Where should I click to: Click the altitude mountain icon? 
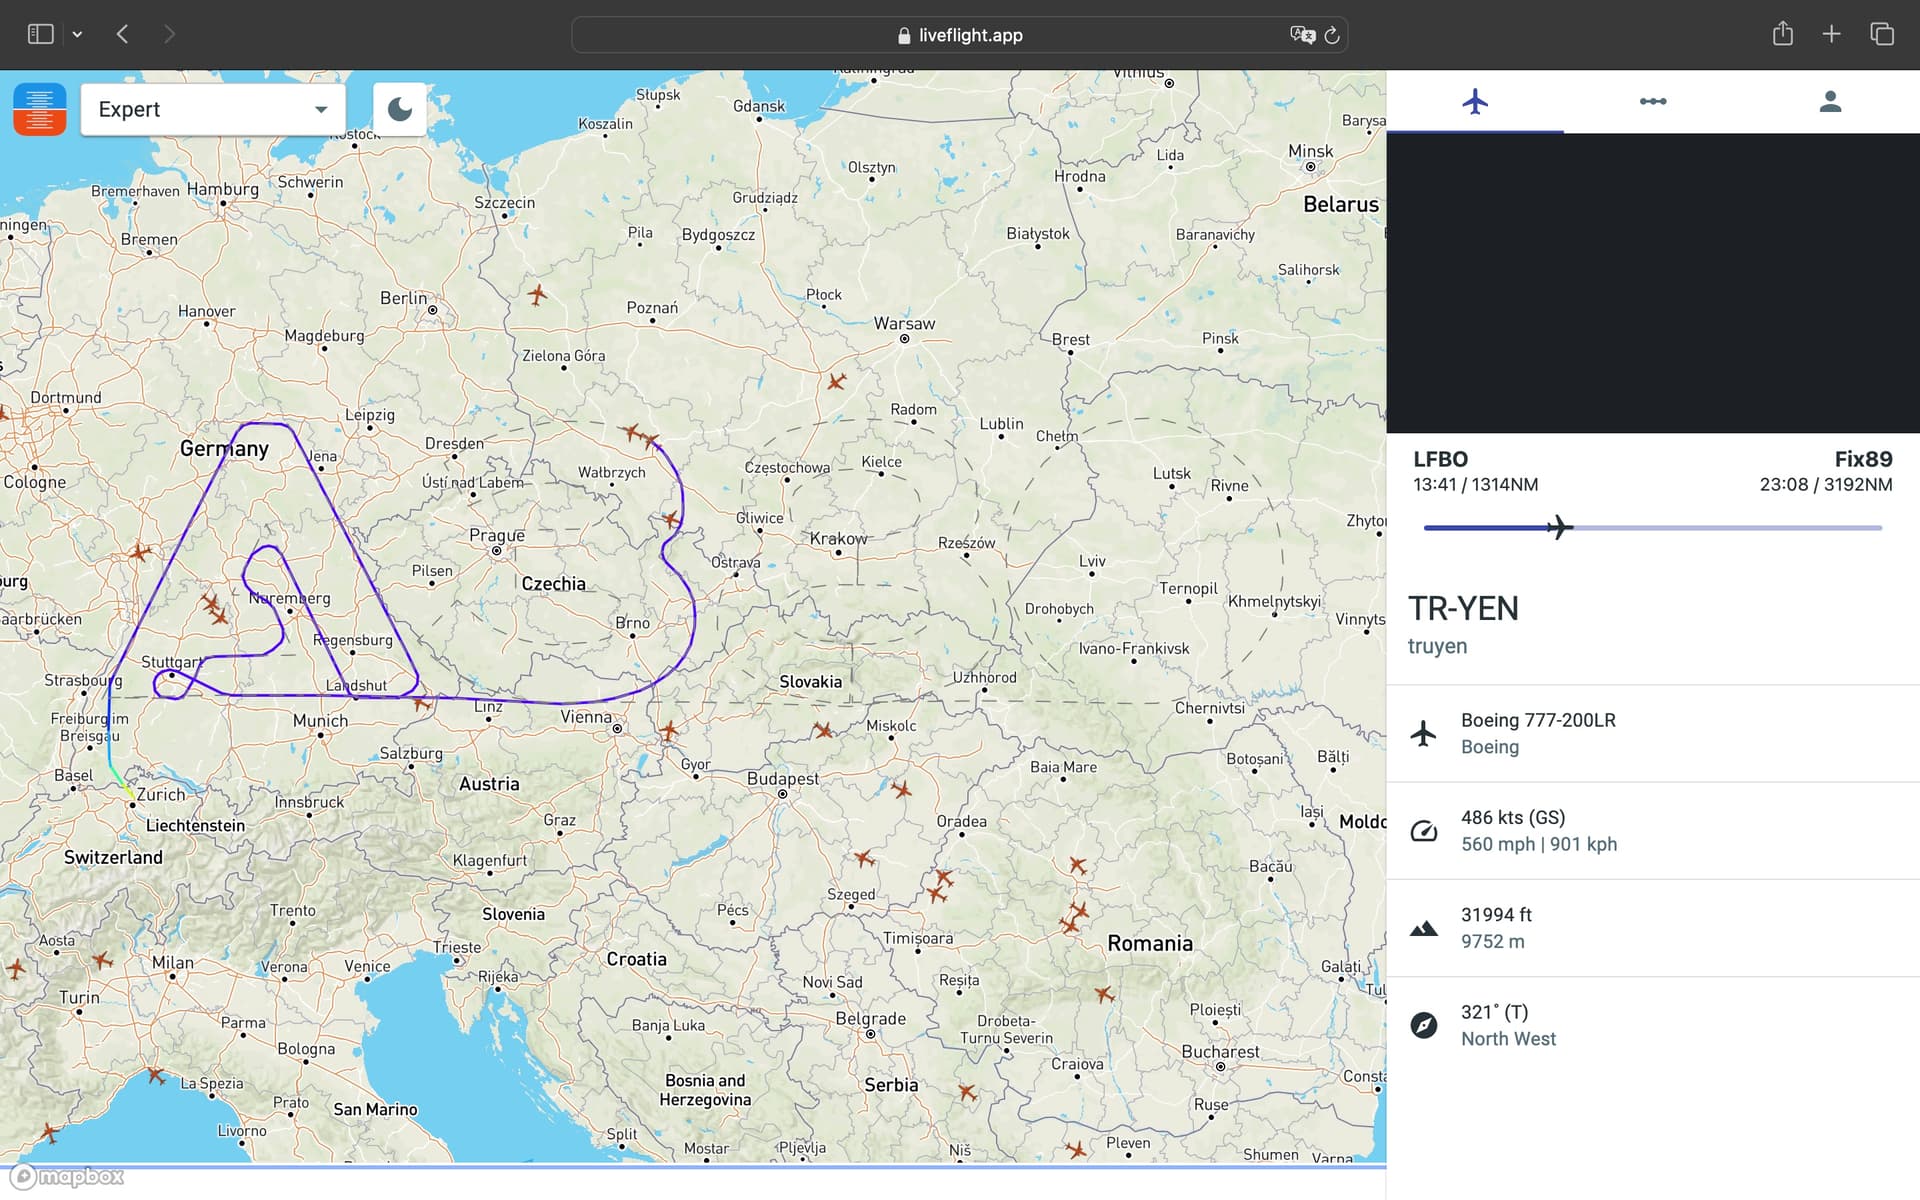[x=1423, y=928]
